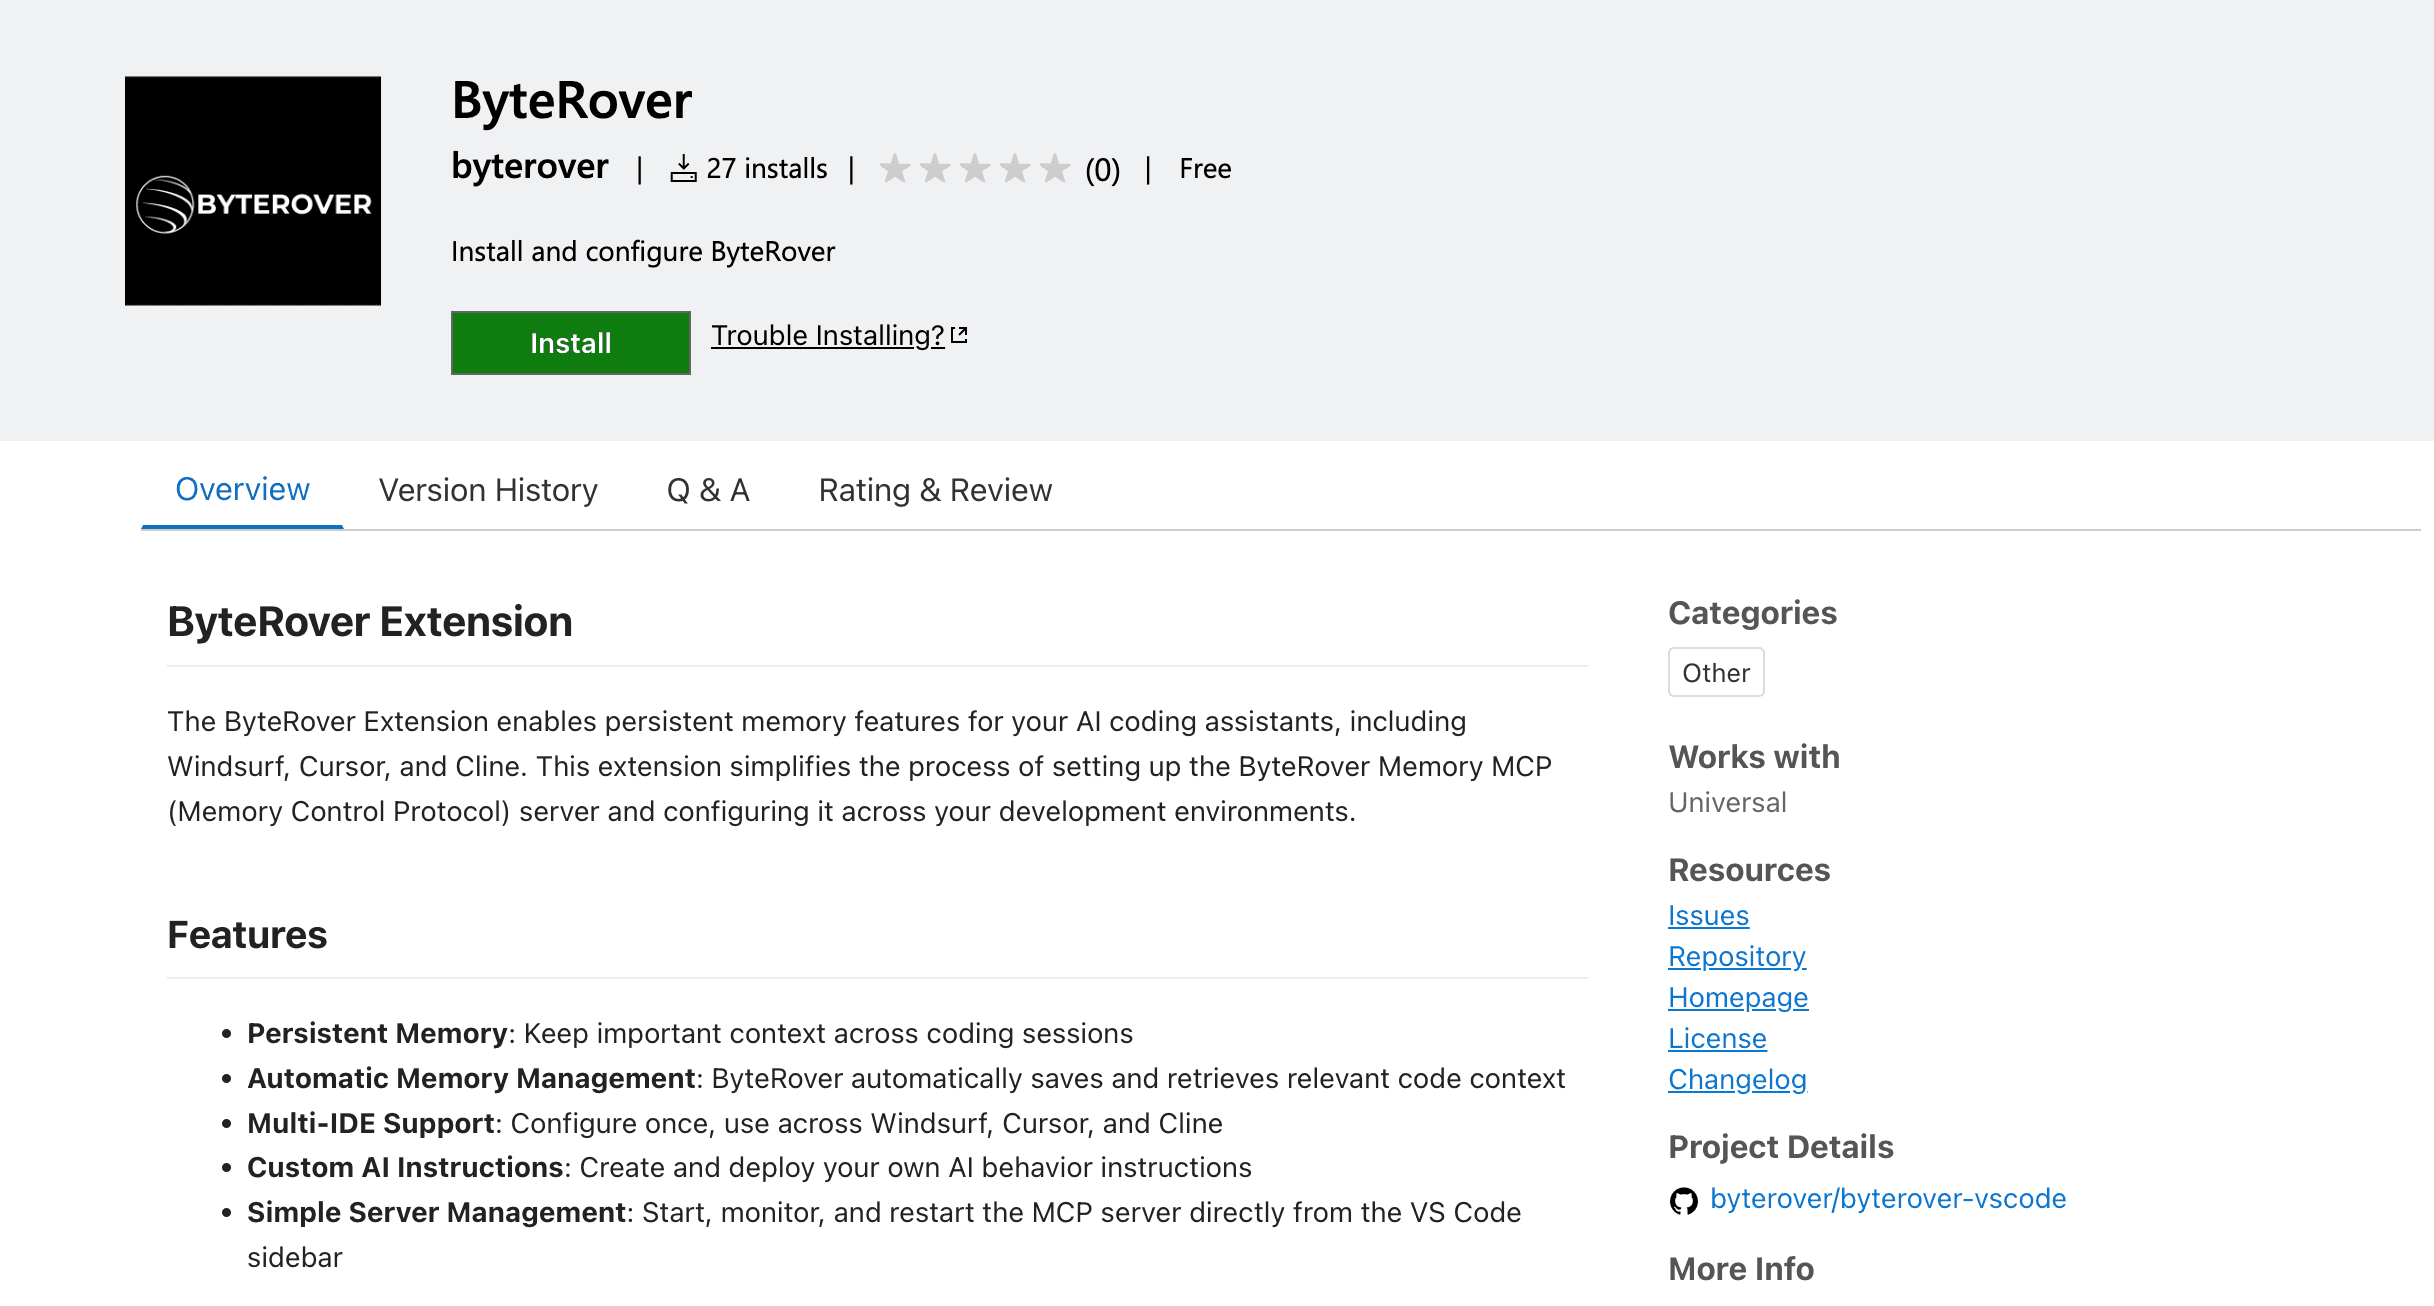The image size is (2434, 1306).
Task: Click the green Install button
Action: coord(570,343)
